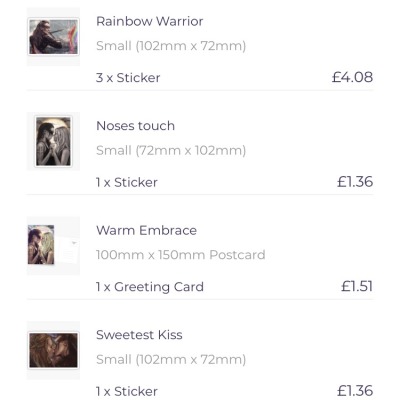Open the Warm Embrace postcard thumbnail
The width and height of the screenshot is (400, 400).
click(53, 246)
